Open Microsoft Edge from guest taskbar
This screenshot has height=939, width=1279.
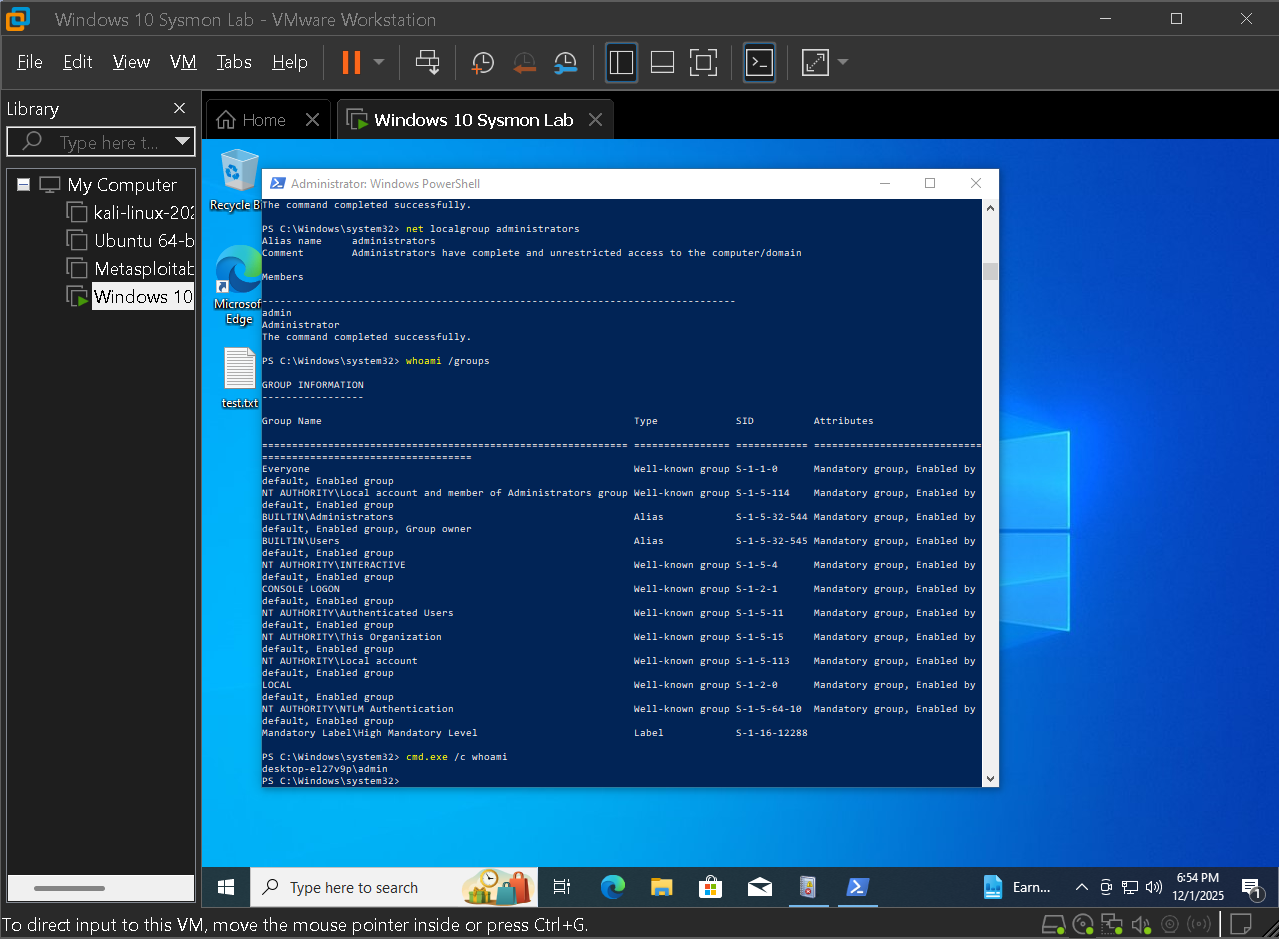point(613,887)
